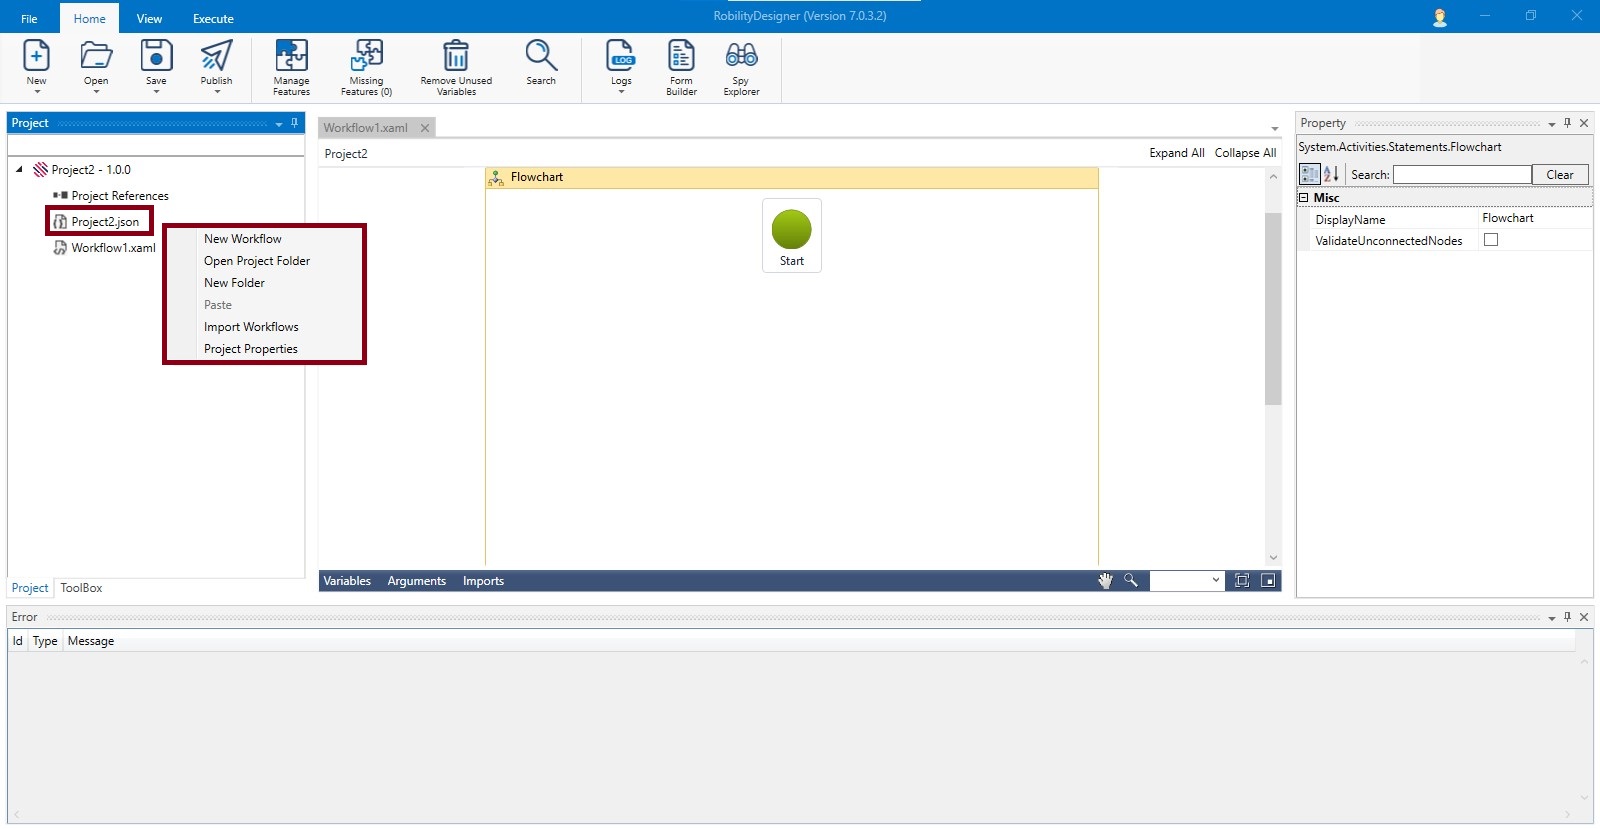1600x829 pixels.
Task: Open the Spy Explorer tool
Action: (741, 58)
